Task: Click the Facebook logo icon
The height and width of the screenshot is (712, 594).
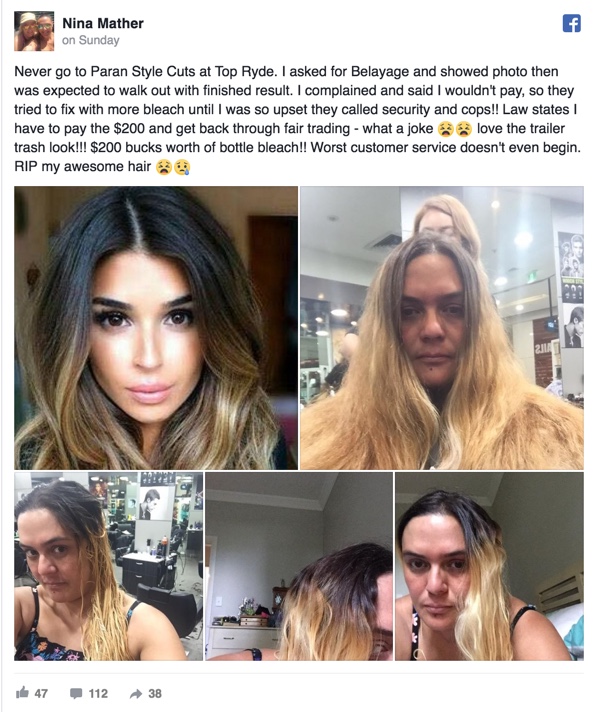Action: click(571, 23)
